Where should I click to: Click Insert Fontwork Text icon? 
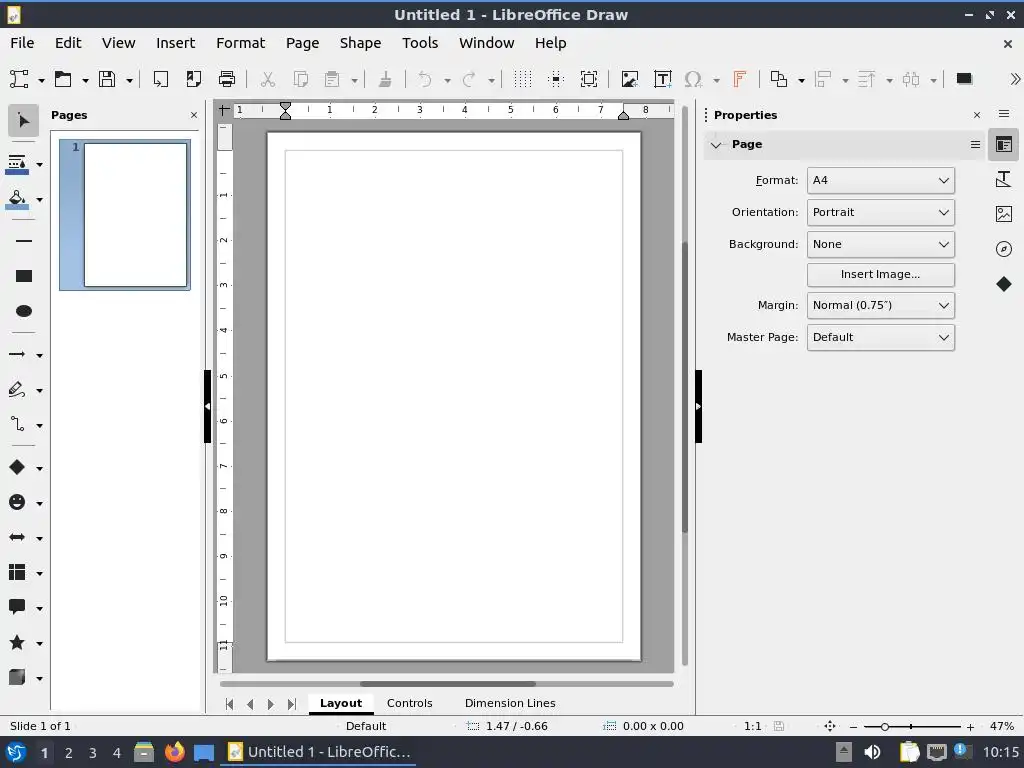click(x=740, y=79)
